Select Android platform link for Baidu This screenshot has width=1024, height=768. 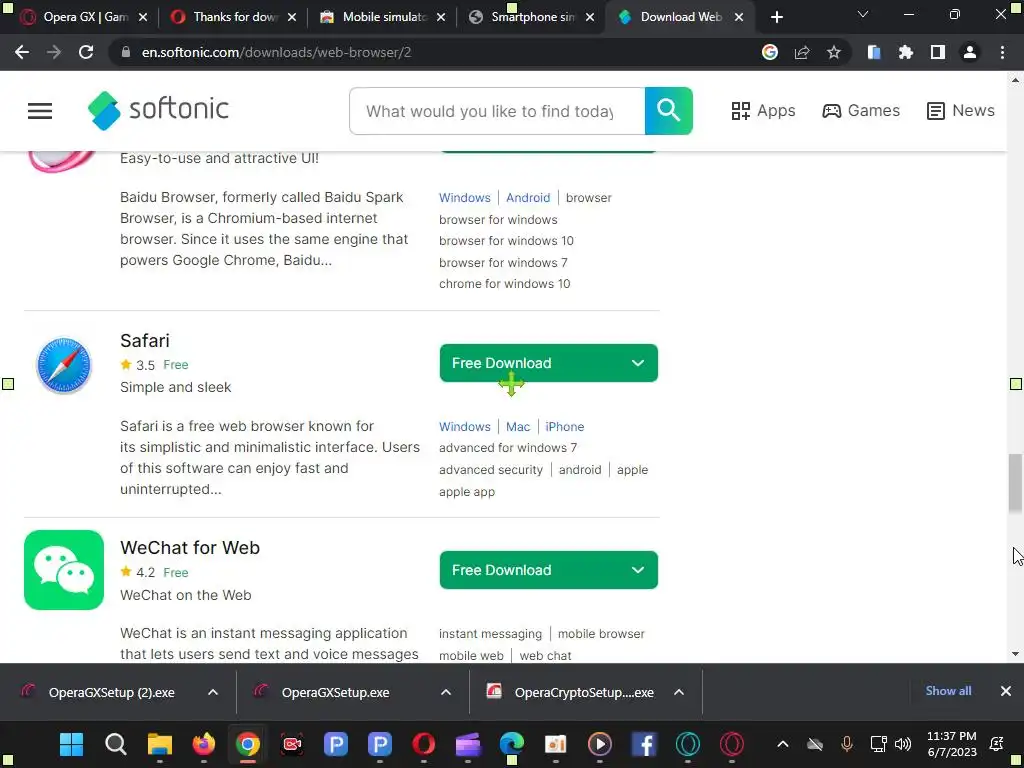coord(528,198)
